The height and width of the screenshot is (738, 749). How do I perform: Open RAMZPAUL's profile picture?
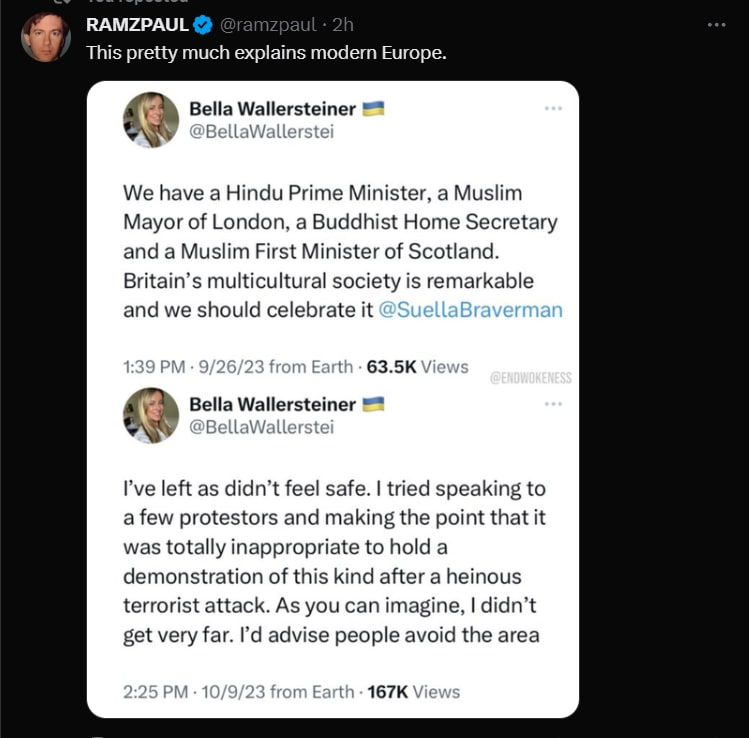[x=46, y=38]
